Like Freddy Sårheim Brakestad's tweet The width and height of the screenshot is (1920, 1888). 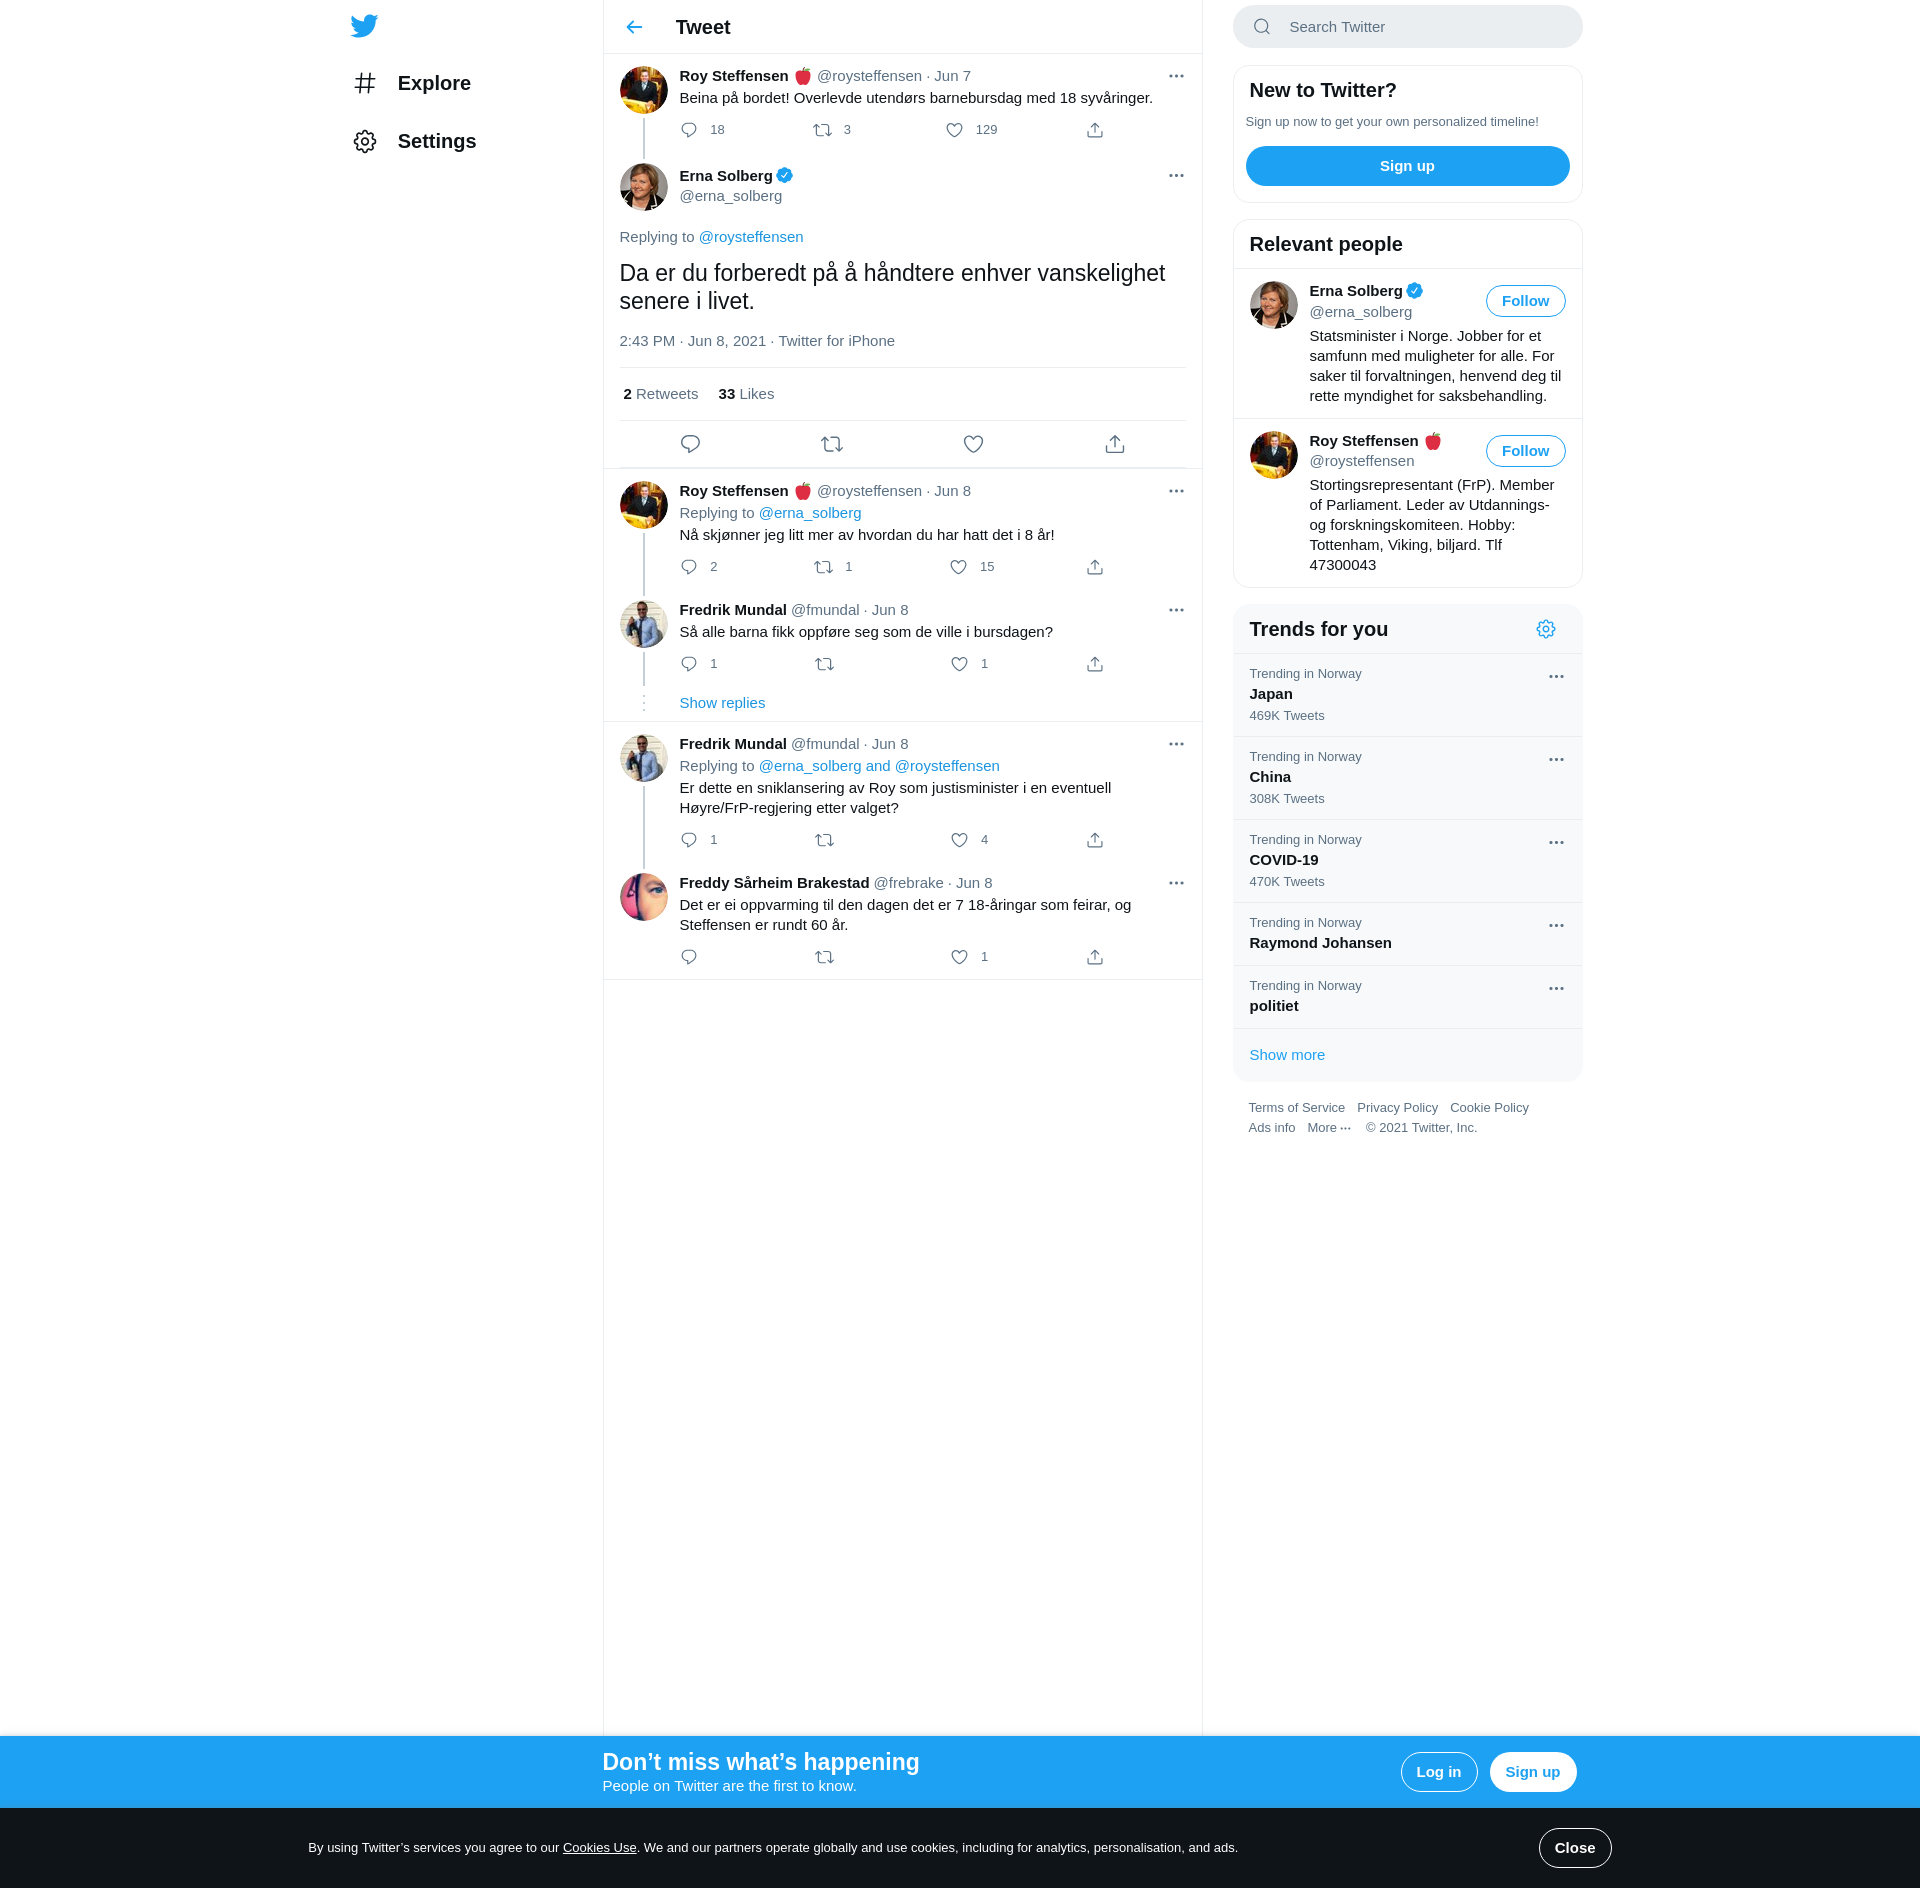tap(959, 957)
